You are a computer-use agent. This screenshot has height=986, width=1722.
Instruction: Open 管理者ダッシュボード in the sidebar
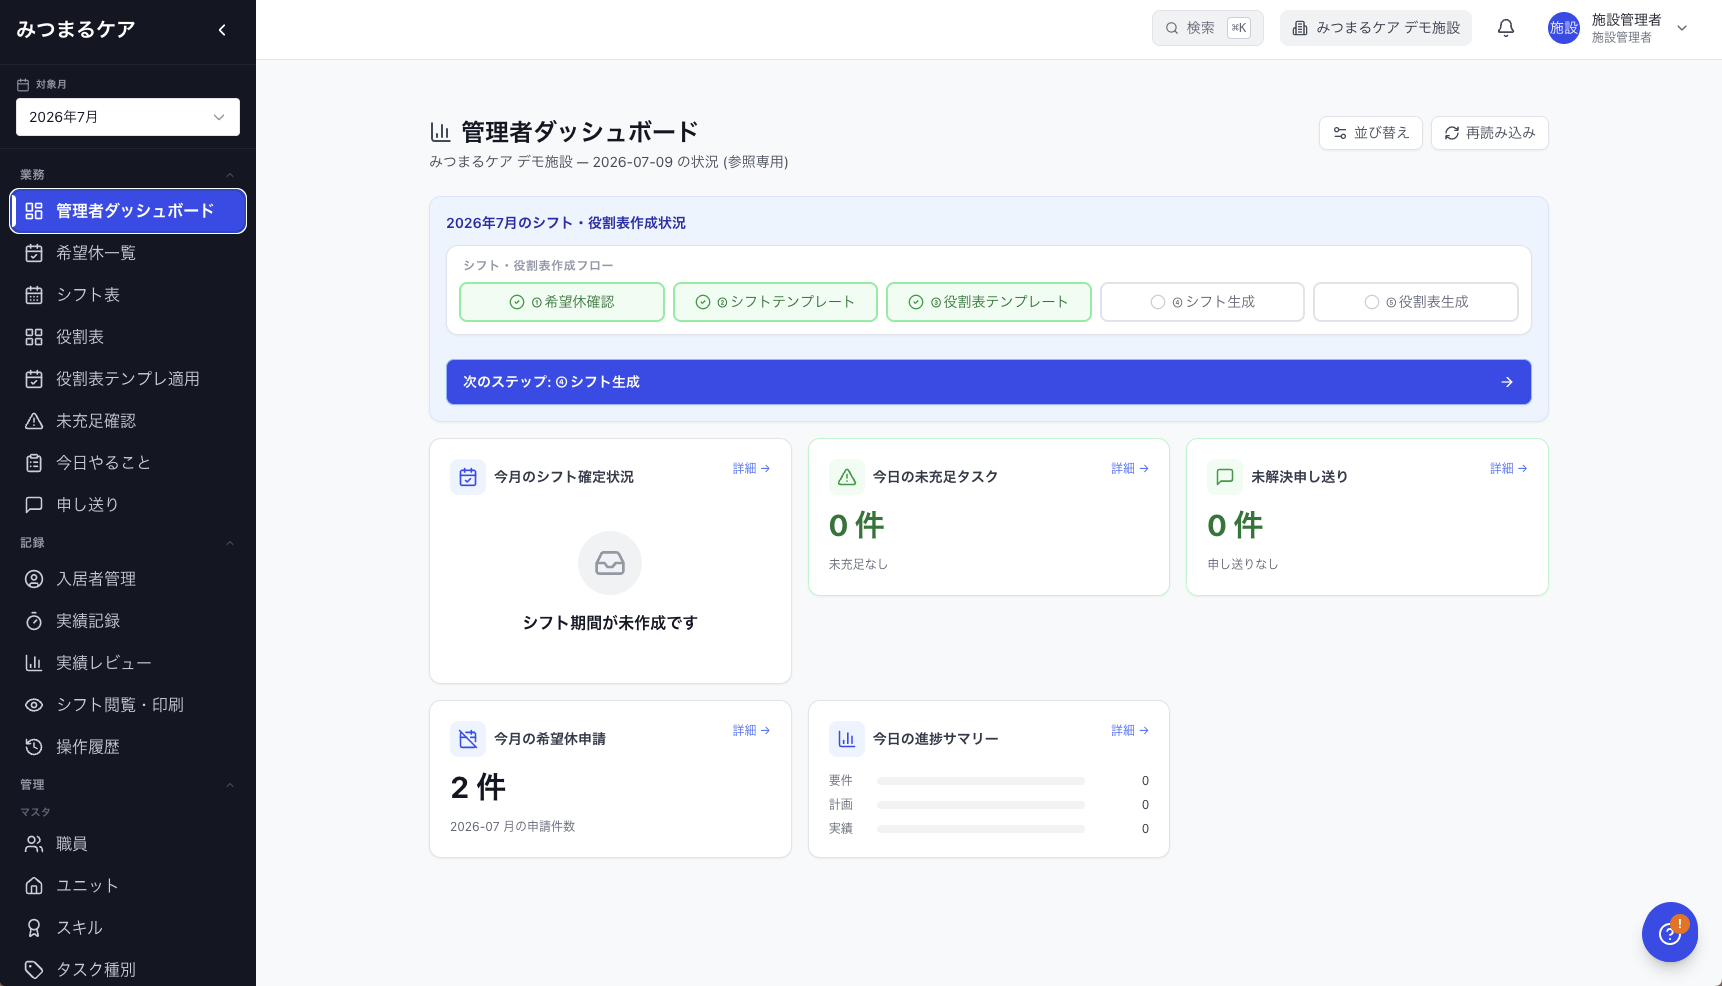(128, 211)
